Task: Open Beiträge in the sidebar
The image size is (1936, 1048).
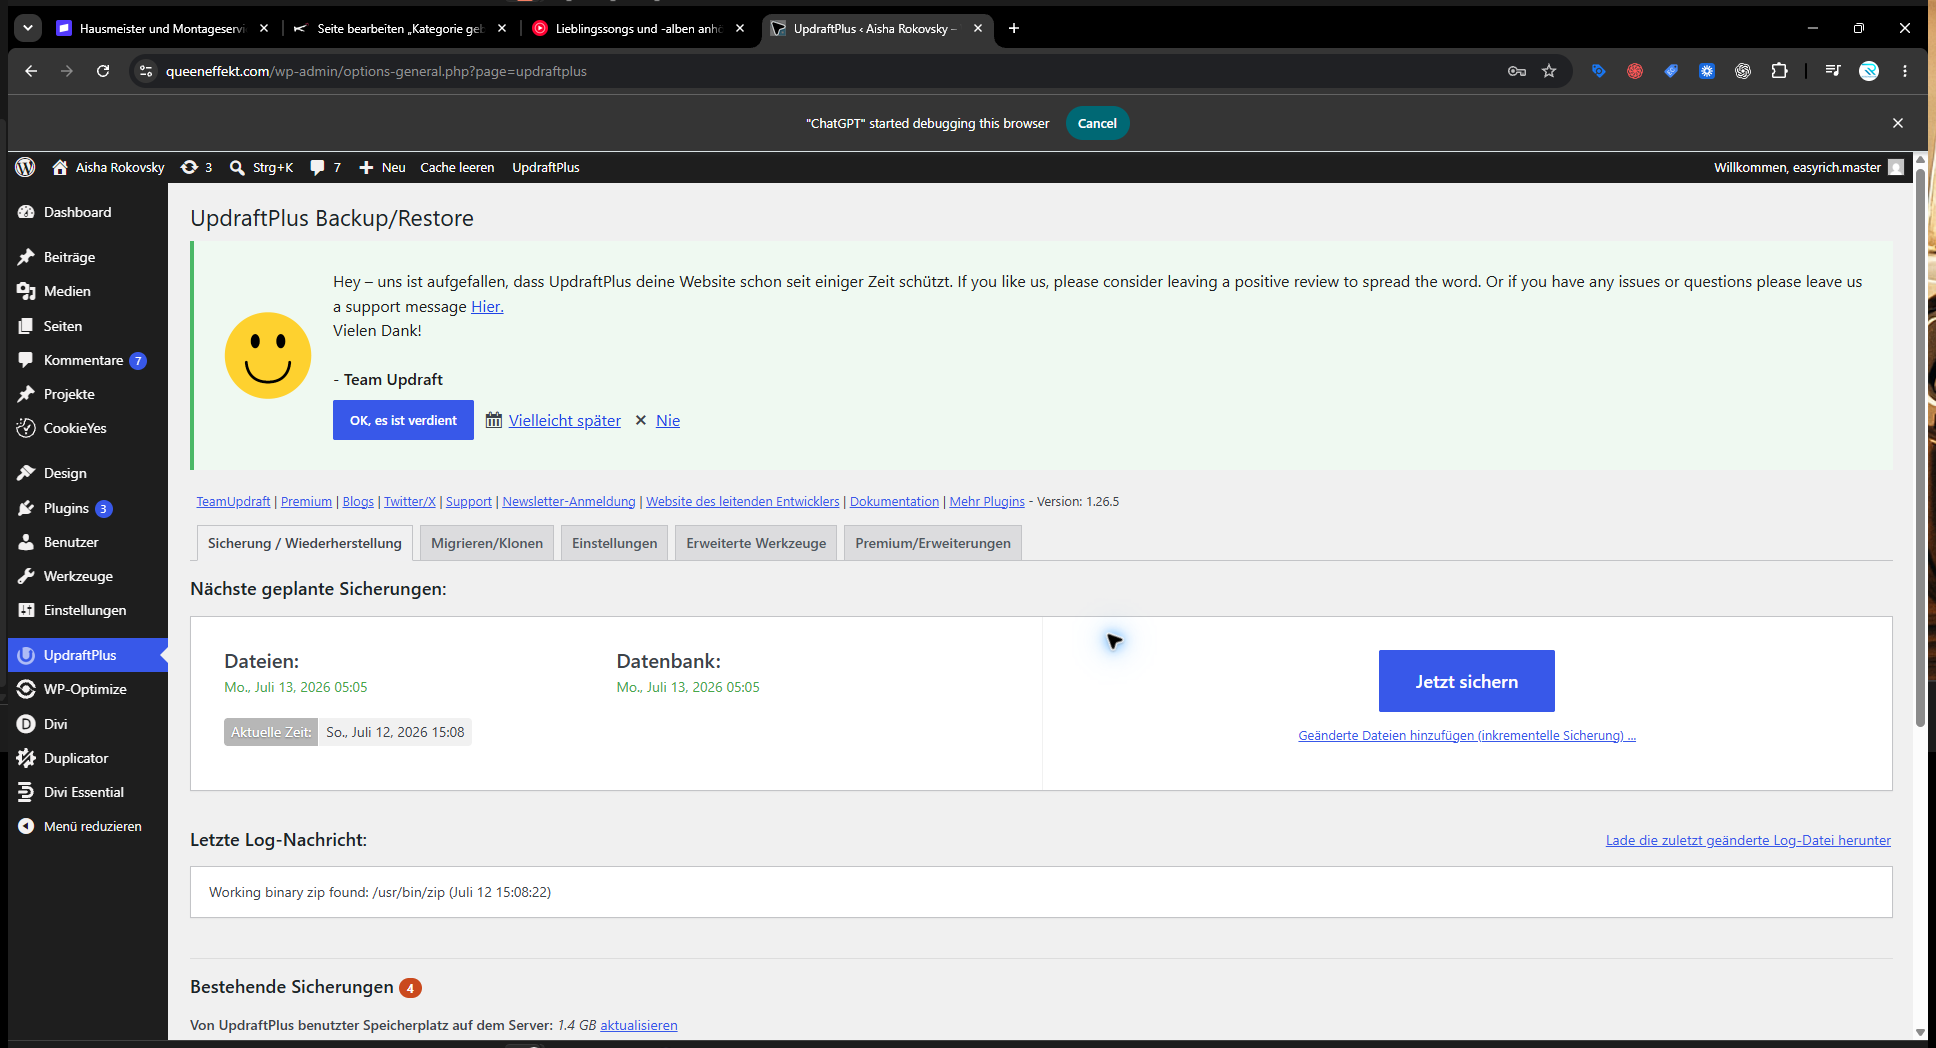Action: (x=69, y=257)
